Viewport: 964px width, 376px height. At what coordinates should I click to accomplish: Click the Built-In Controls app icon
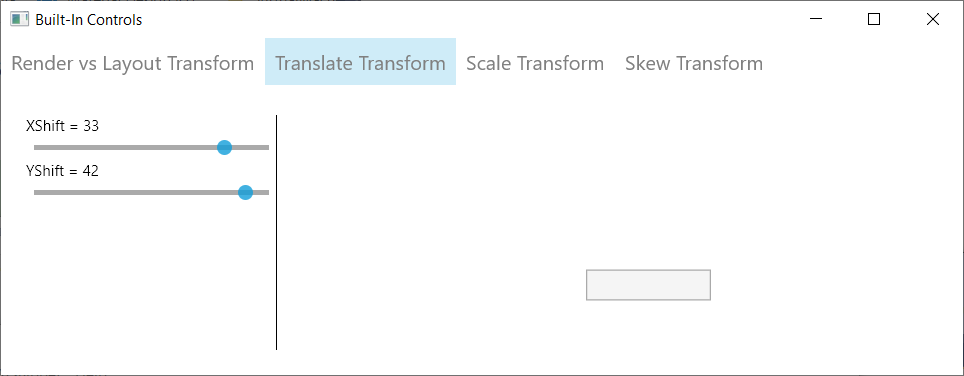click(x=19, y=20)
